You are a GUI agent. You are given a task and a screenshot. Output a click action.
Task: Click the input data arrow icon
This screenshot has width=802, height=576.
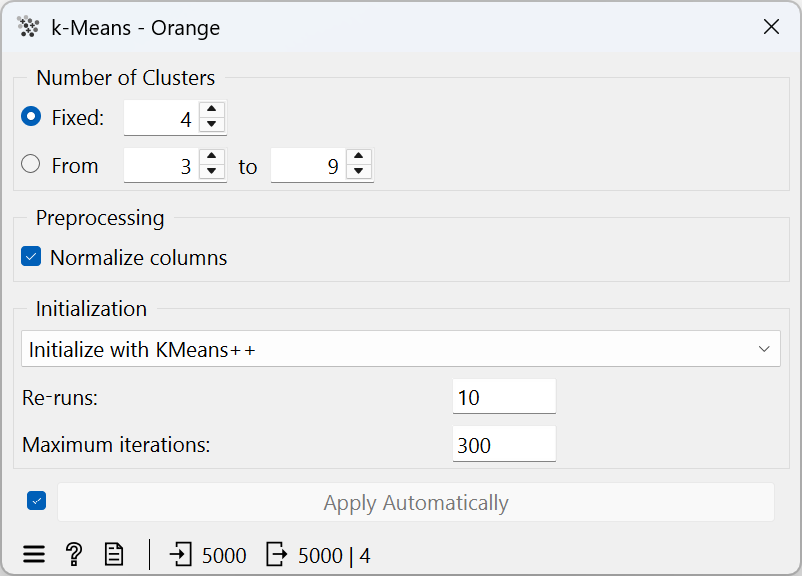click(180, 555)
